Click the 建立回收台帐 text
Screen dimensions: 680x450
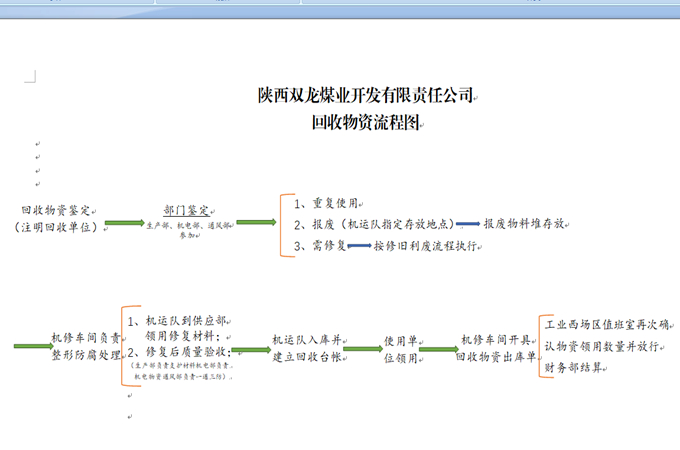click(307, 357)
